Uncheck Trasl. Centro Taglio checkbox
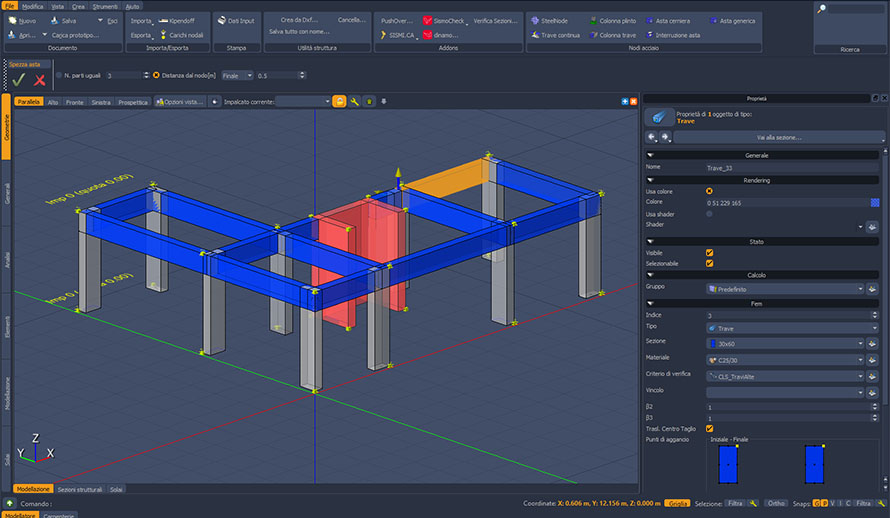This screenshot has height=518, width=890. point(710,428)
